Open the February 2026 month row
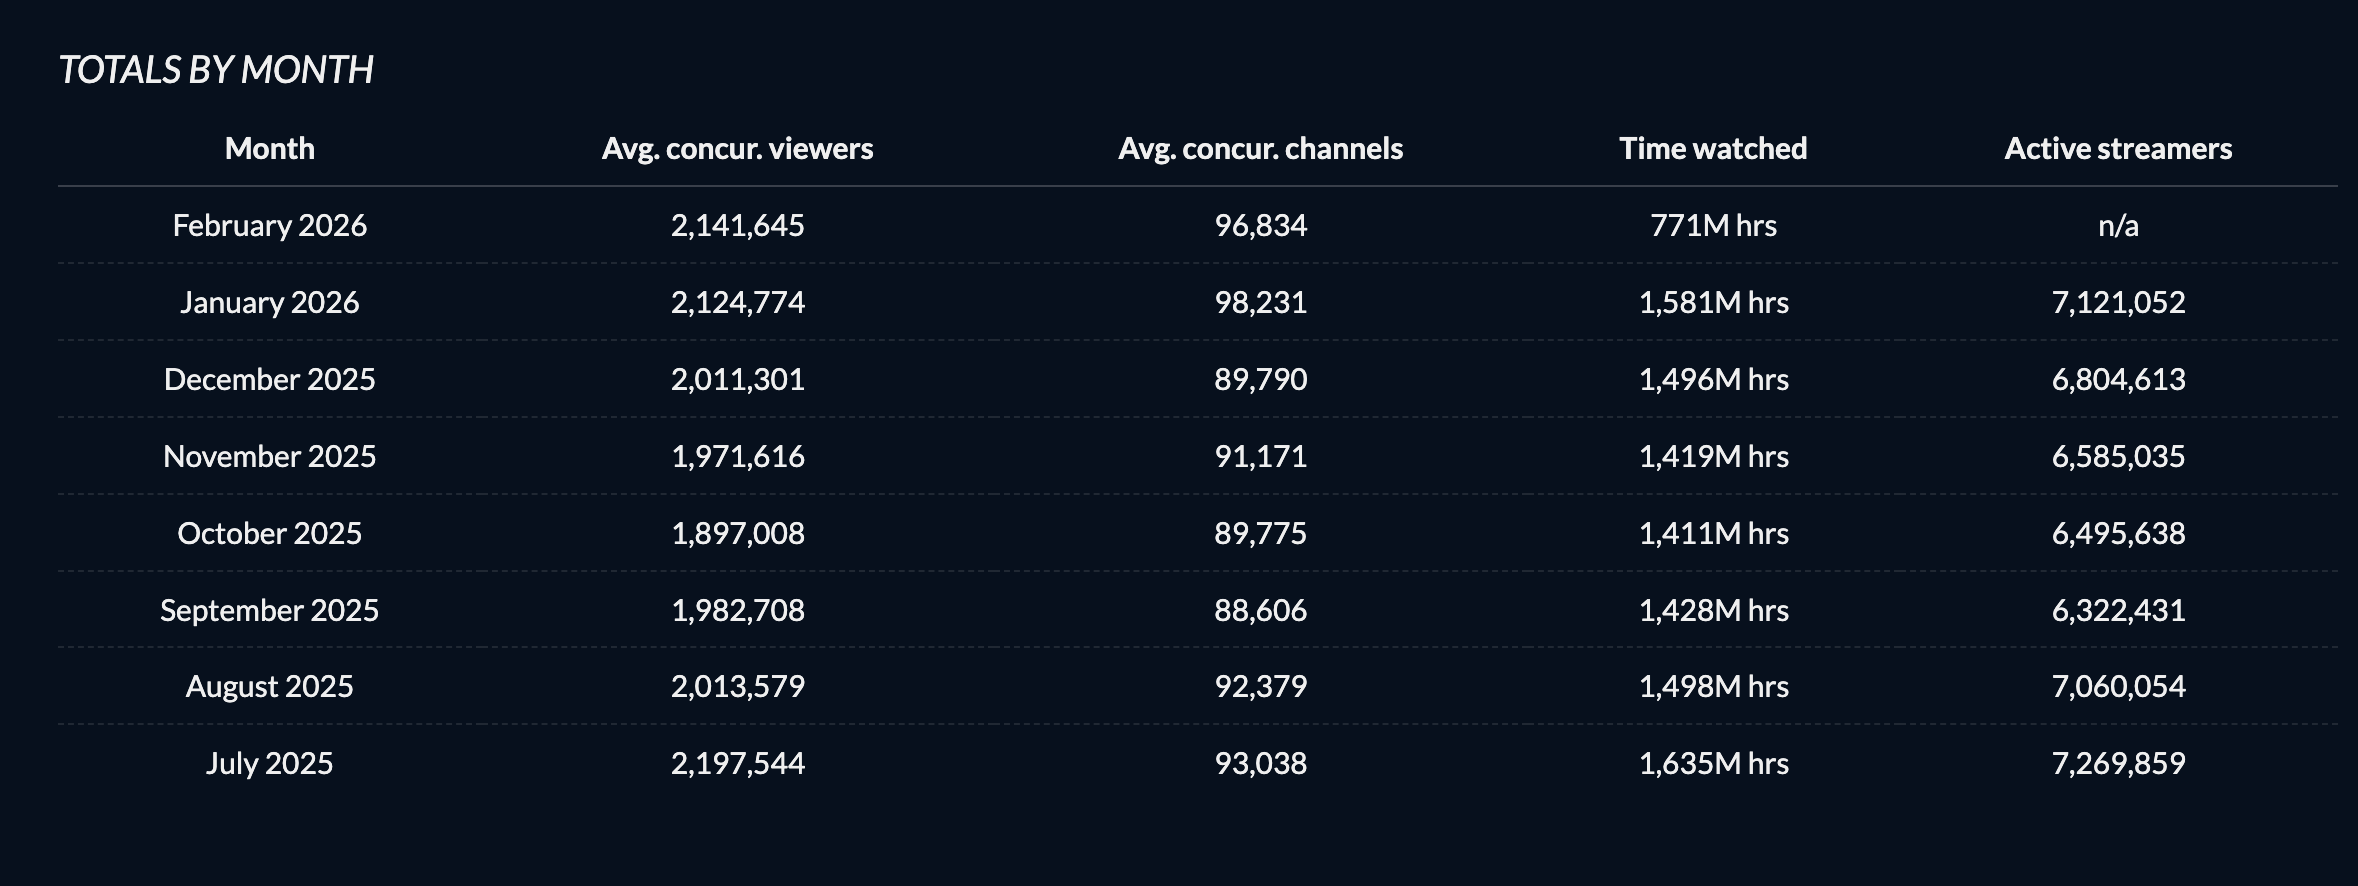This screenshot has width=2358, height=886. click(x=269, y=225)
